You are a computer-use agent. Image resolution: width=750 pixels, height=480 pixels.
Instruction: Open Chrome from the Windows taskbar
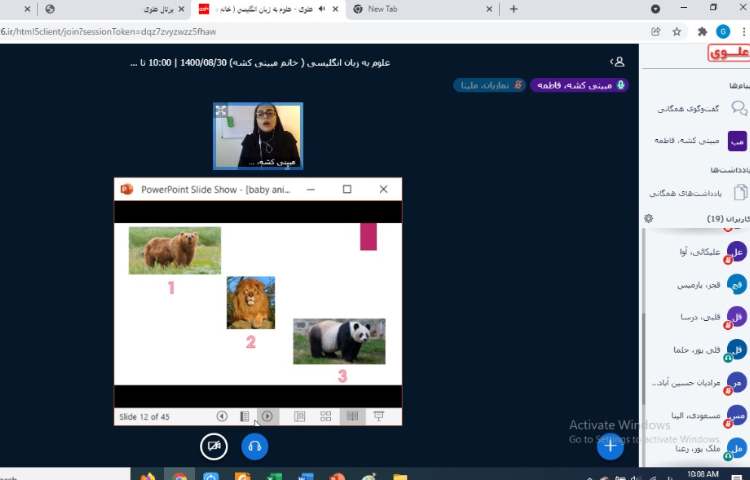pyautogui.click(x=179, y=476)
